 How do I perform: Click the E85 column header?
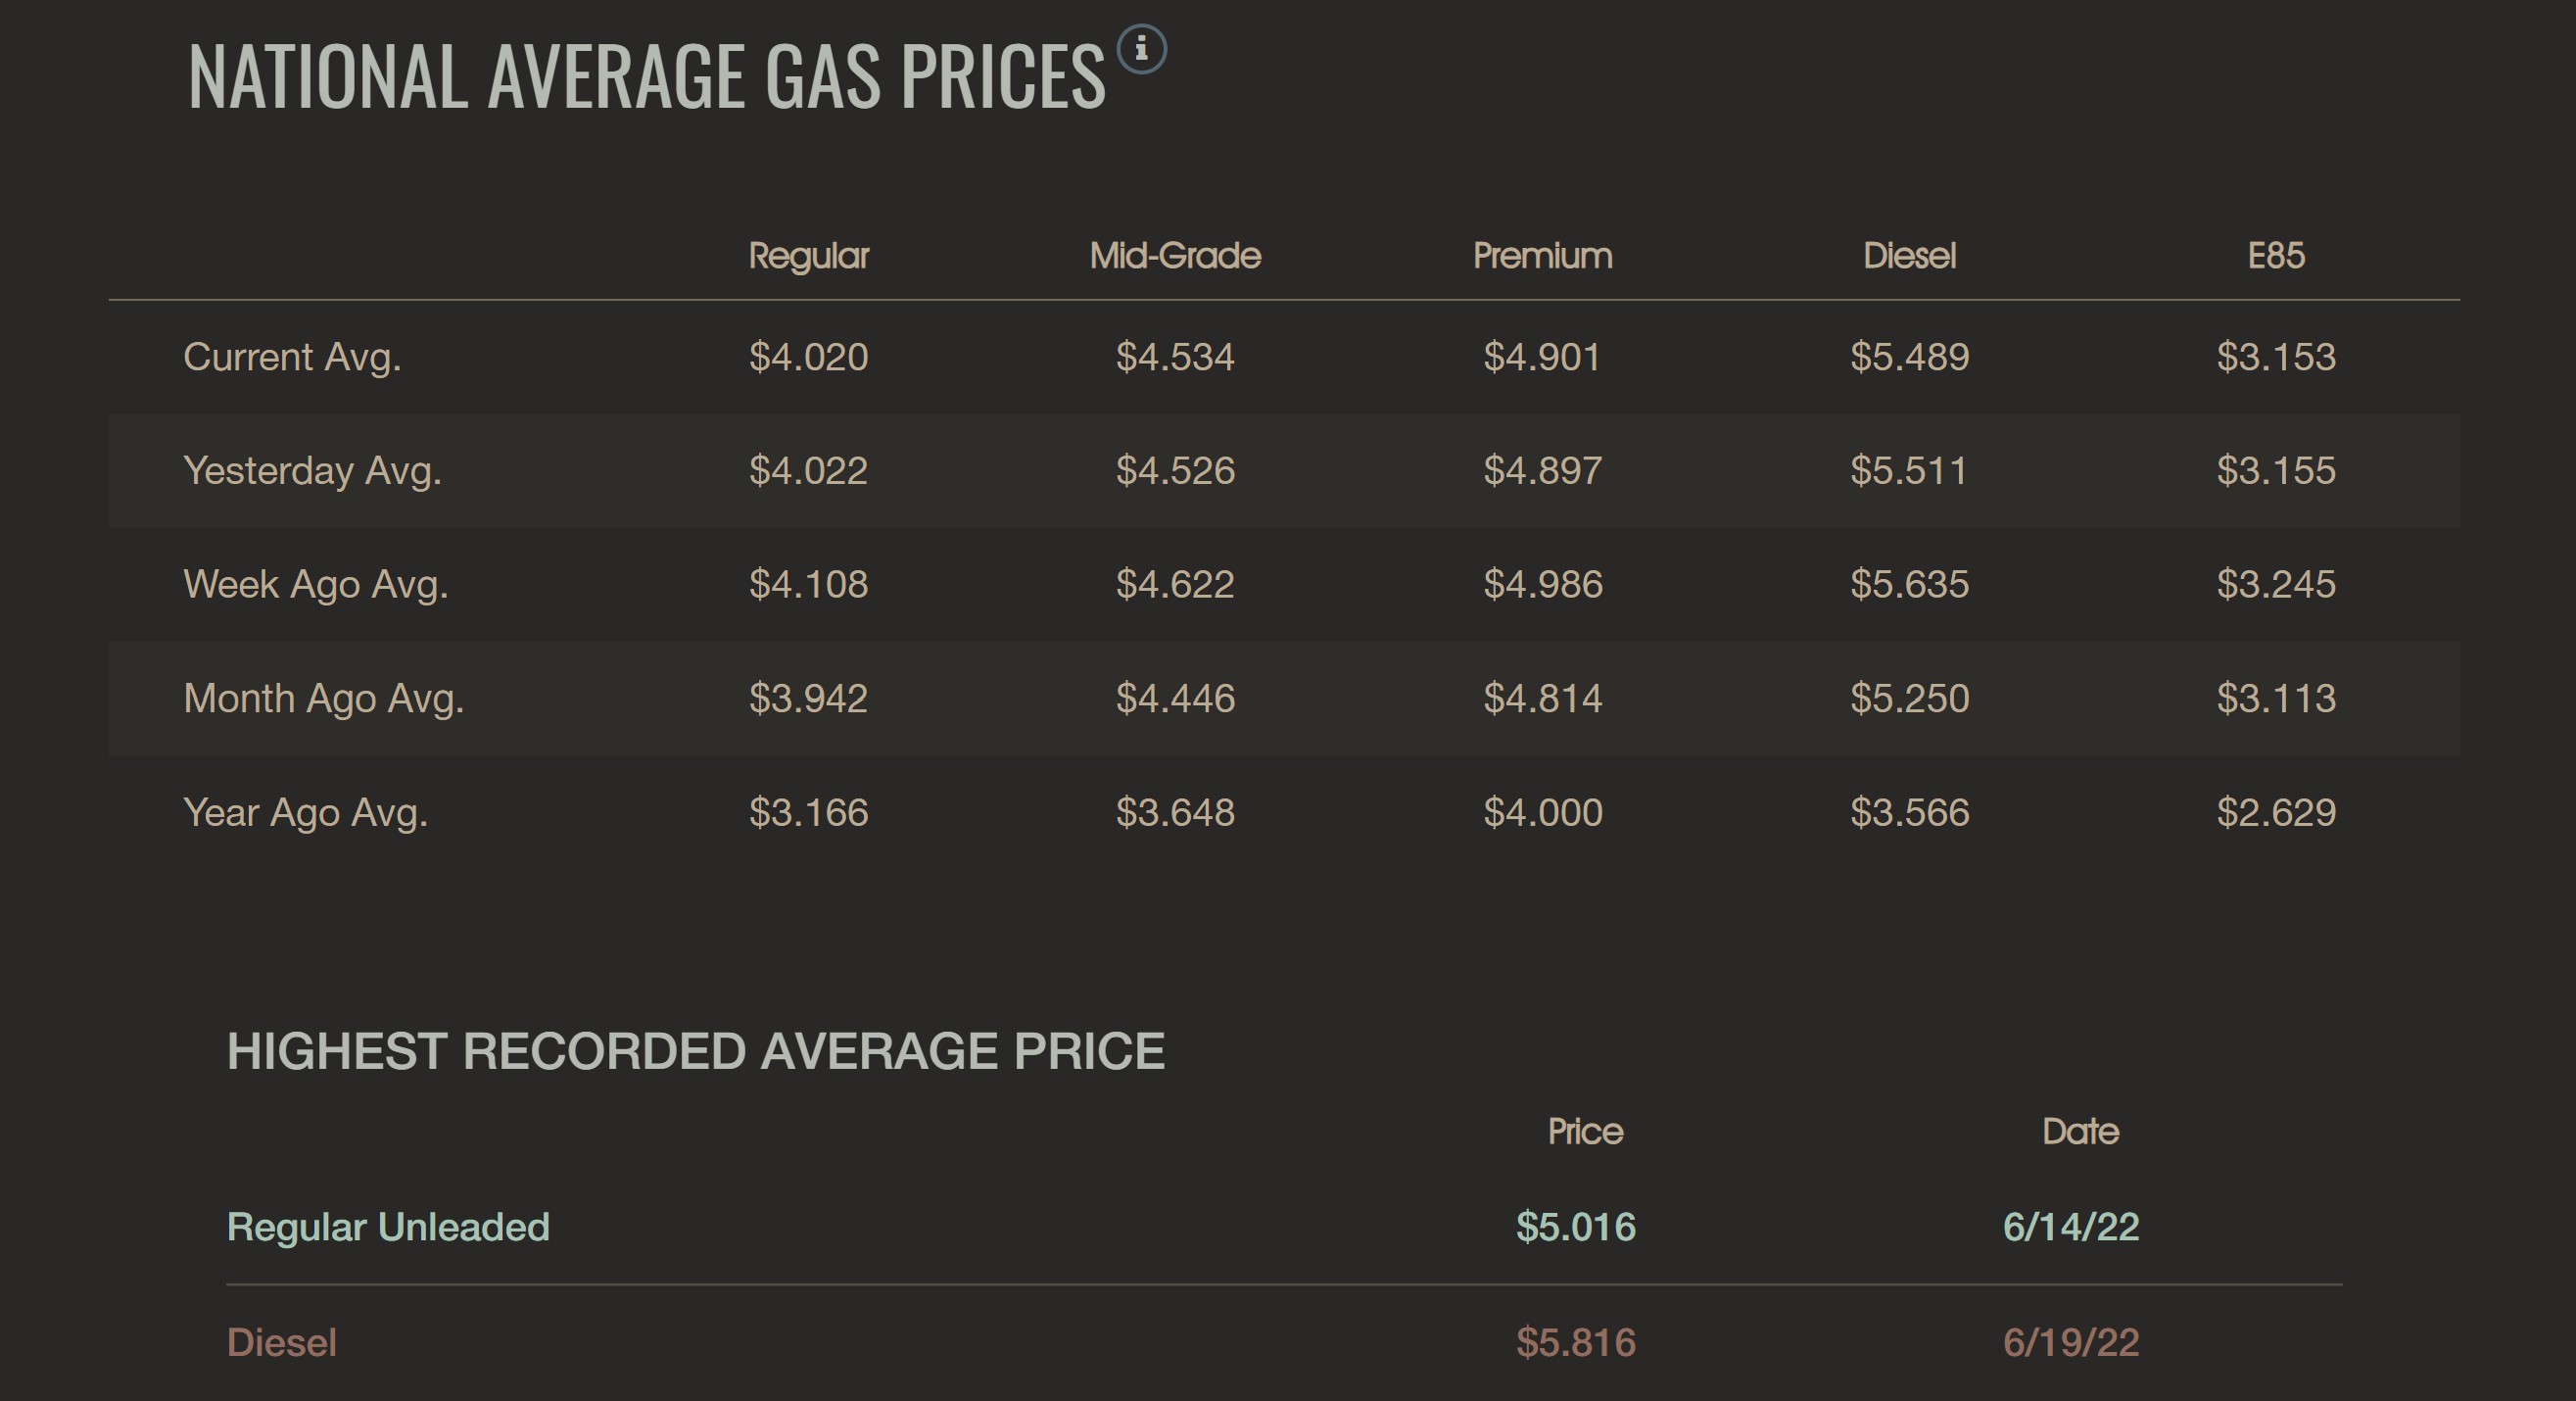tap(2276, 256)
